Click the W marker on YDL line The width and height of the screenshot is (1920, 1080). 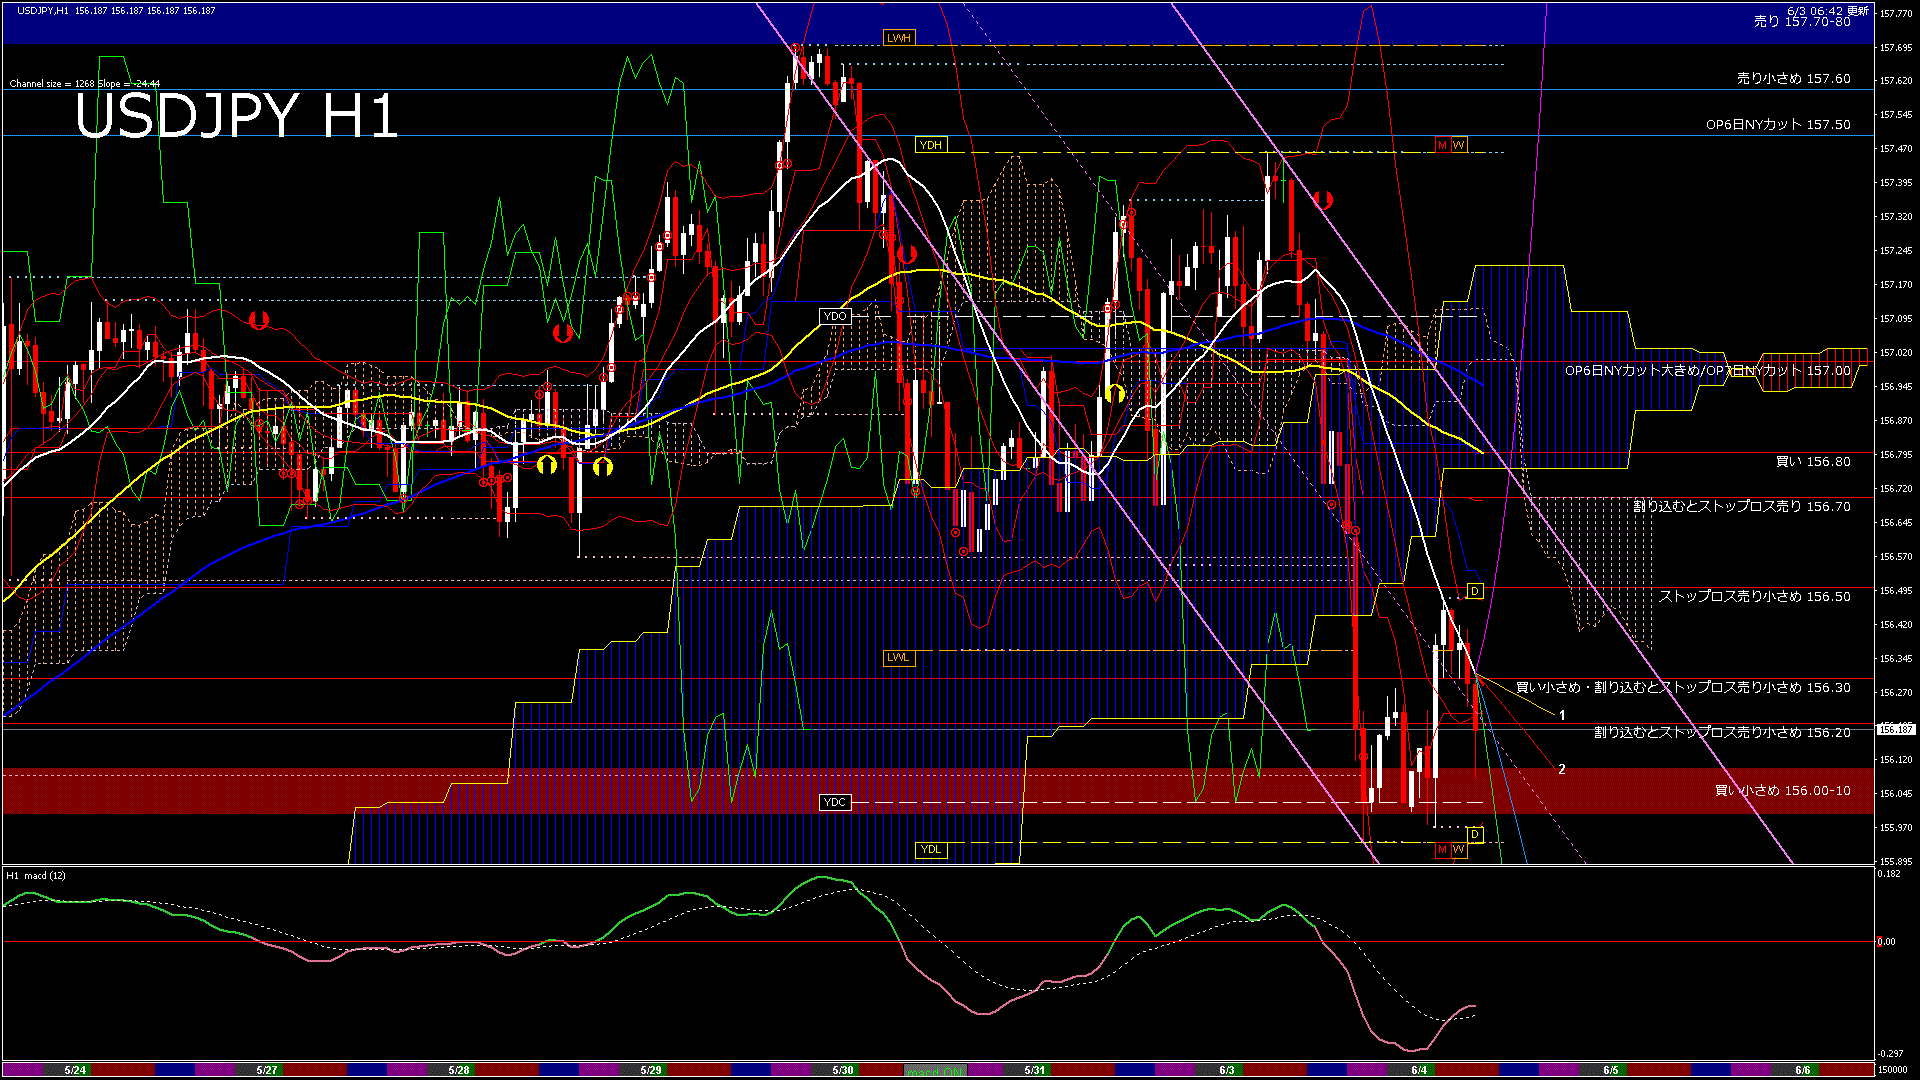(x=1459, y=849)
